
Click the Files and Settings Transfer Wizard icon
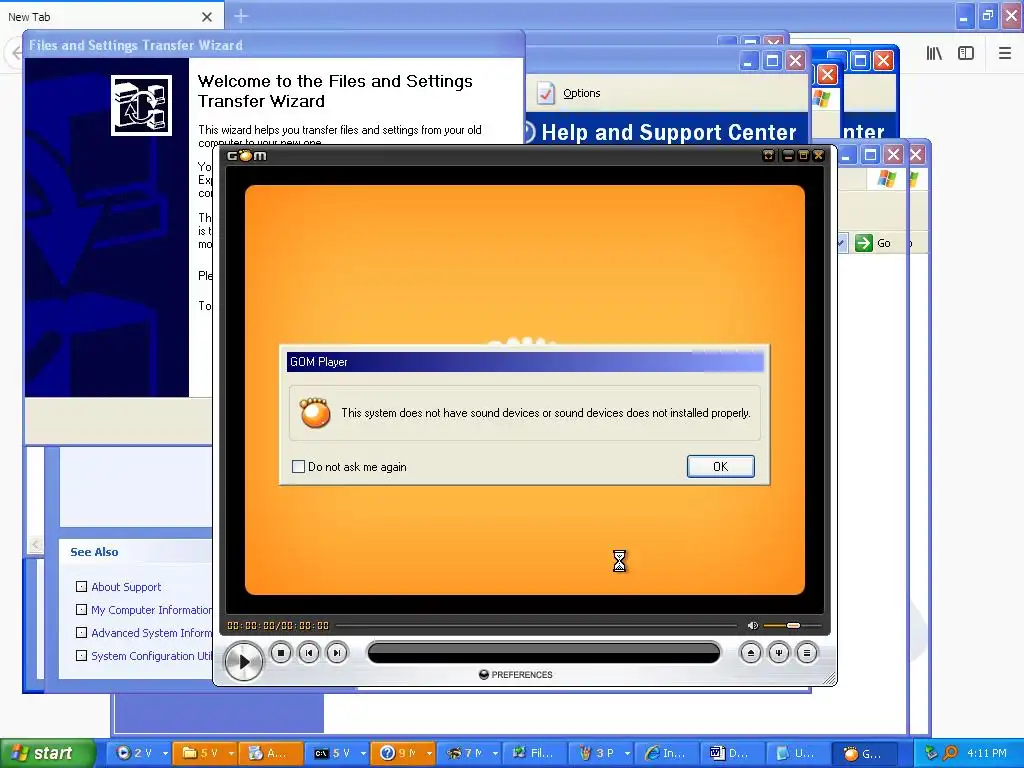[x=141, y=105]
